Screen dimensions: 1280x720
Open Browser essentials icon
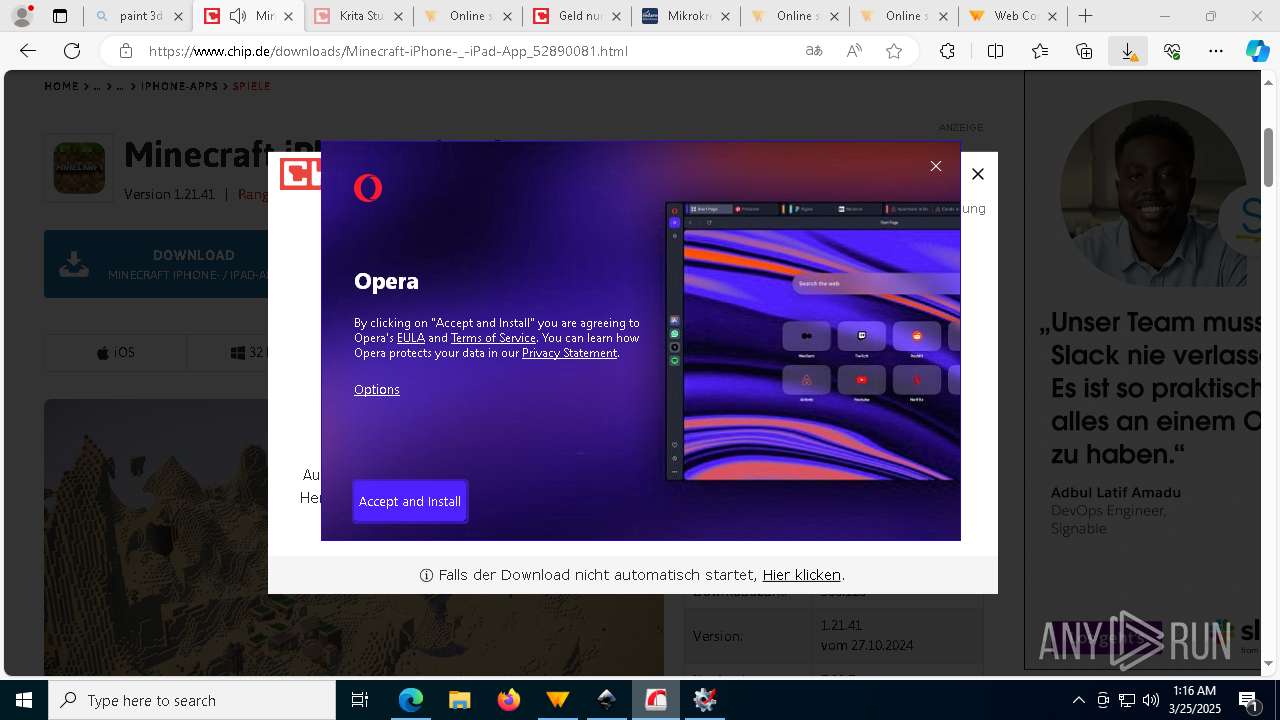coord(1172,51)
